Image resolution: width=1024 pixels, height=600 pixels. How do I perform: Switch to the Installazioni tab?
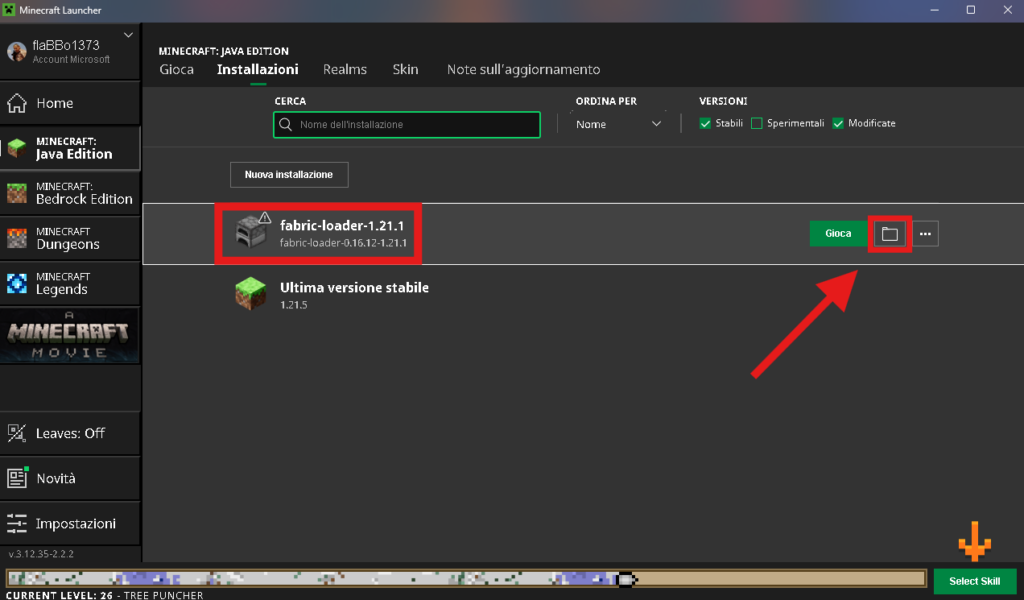tap(257, 69)
